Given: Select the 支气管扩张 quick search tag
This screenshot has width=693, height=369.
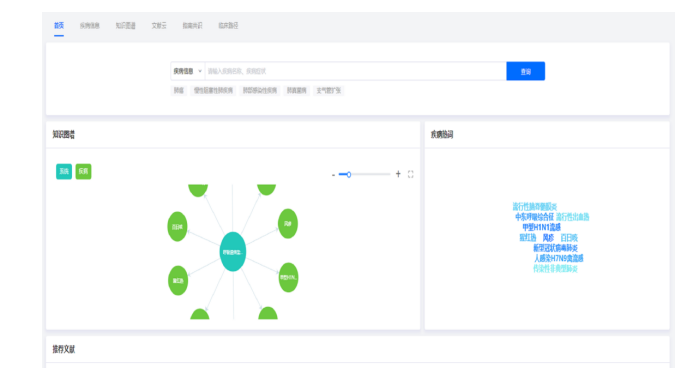Looking at the screenshot, I should (328, 91).
